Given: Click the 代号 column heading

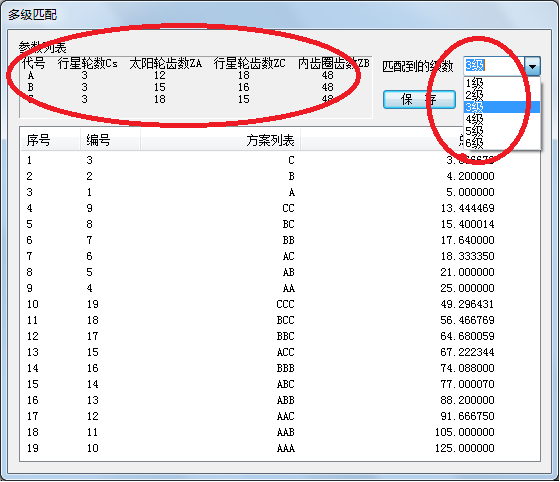Looking at the screenshot, I should tap(33, 64).
